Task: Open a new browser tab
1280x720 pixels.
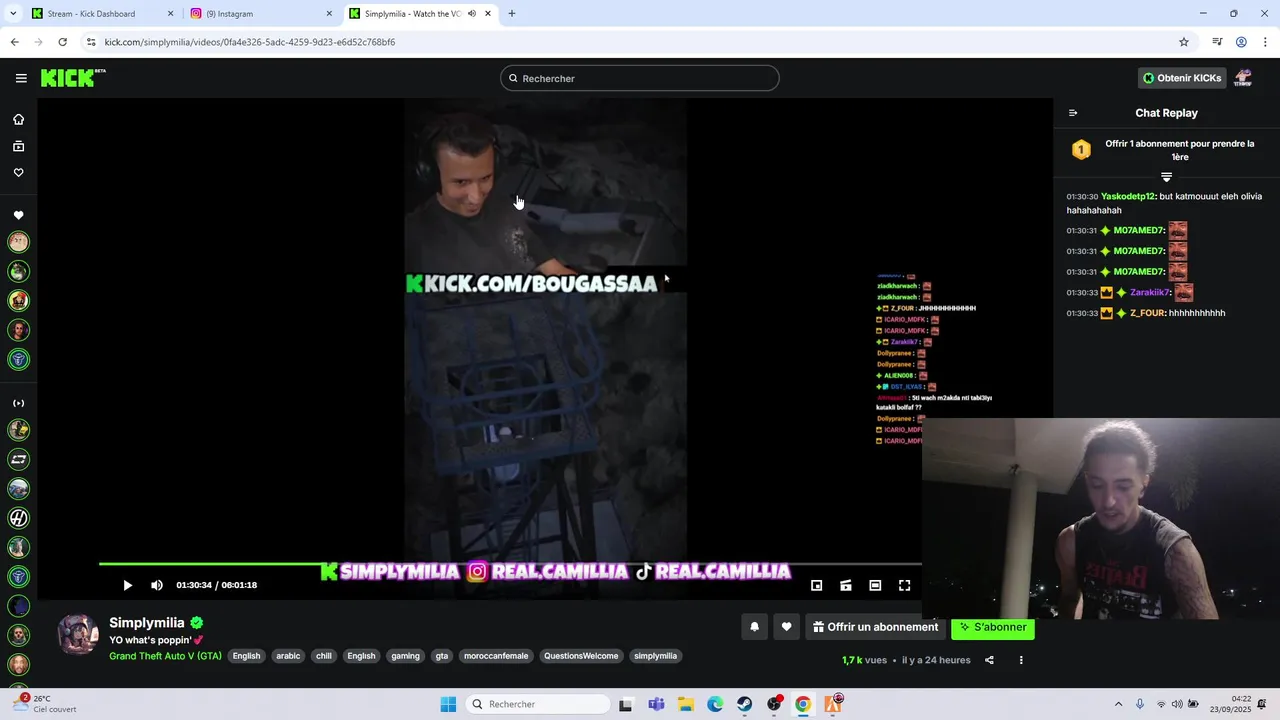Action: (512, 14)
